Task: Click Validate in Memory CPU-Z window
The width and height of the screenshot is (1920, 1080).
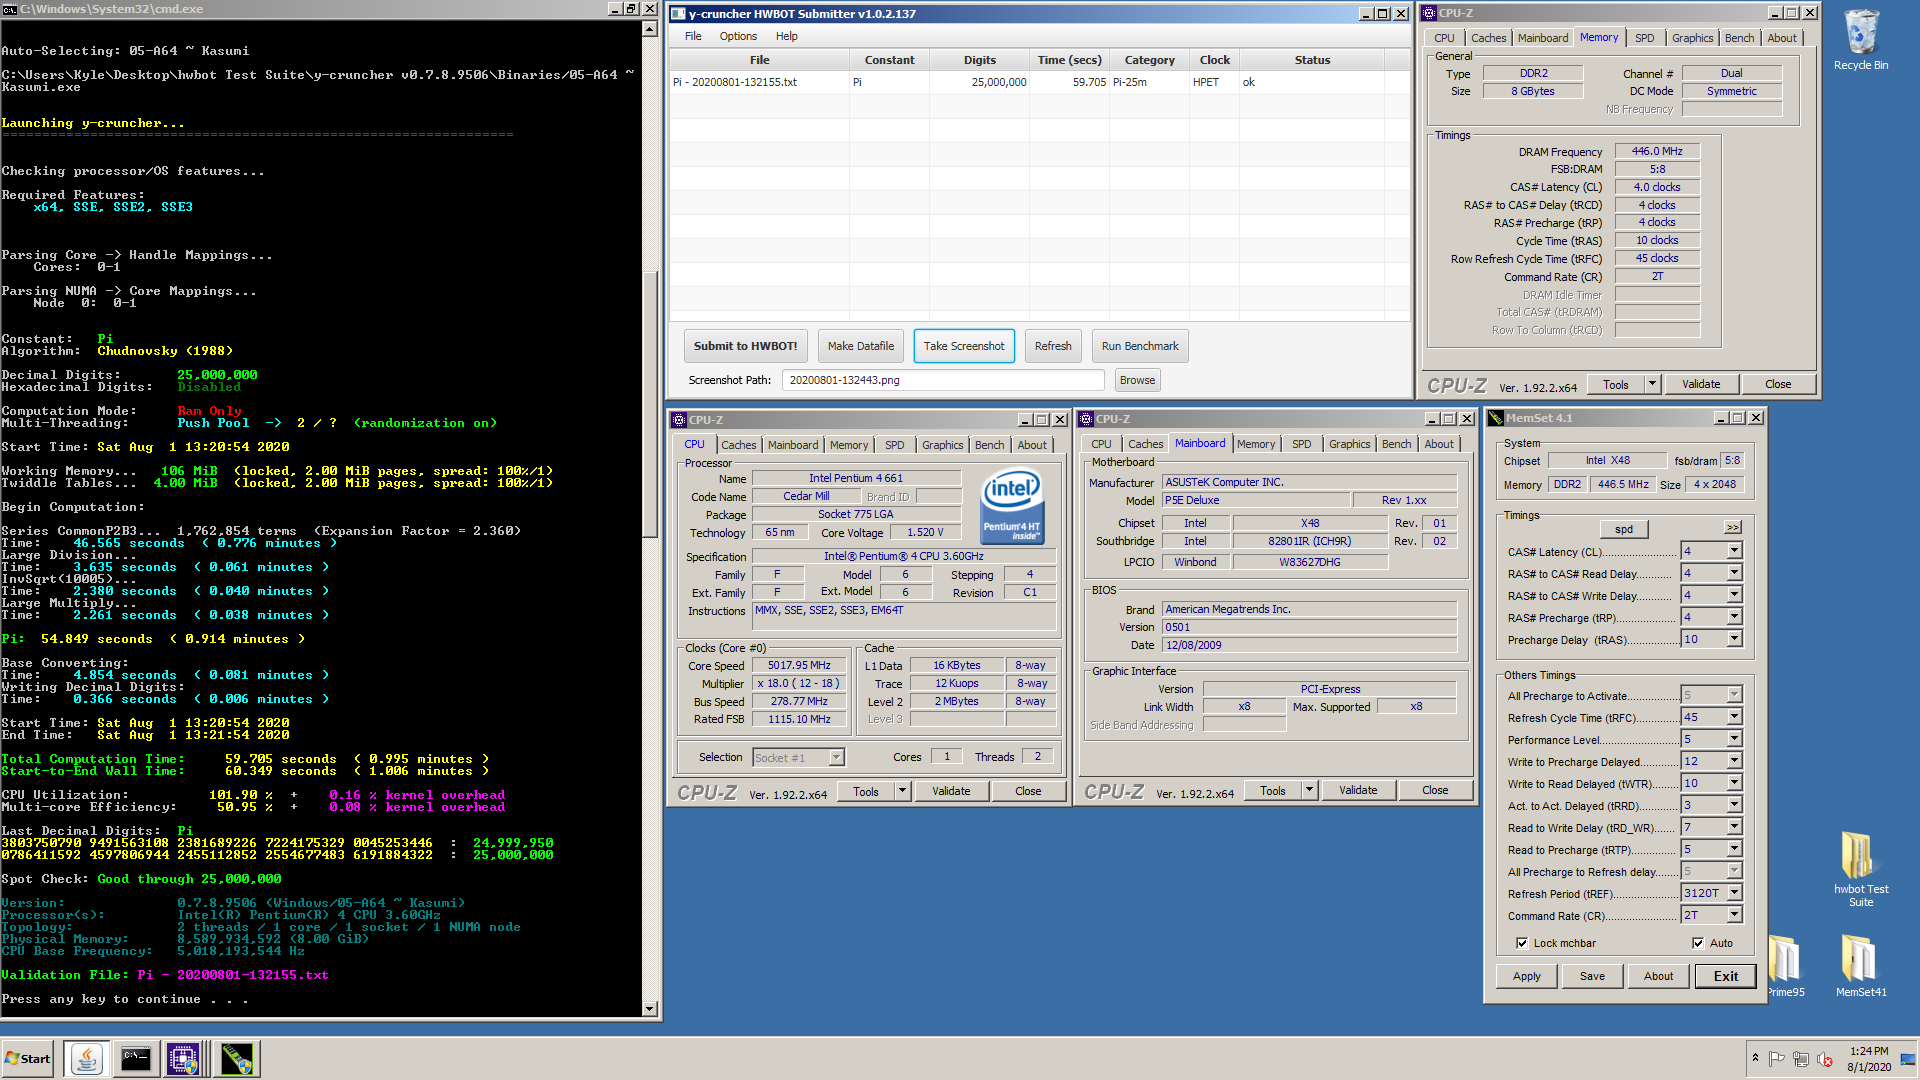Action: coord(1701,384)
